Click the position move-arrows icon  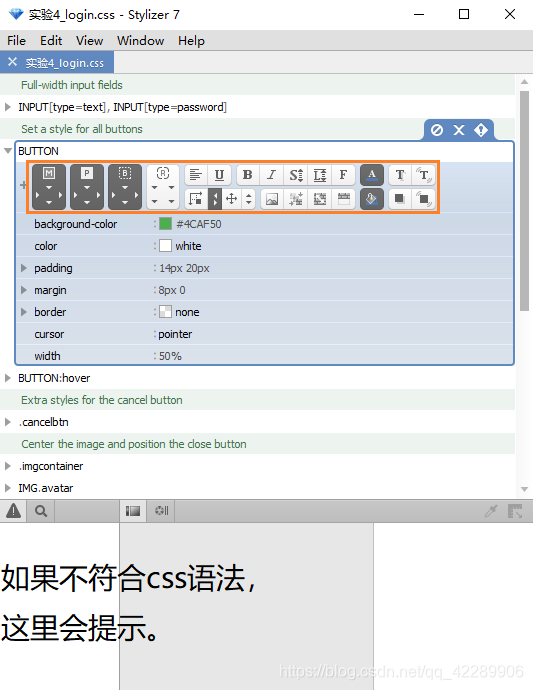(x=232, y=199)
